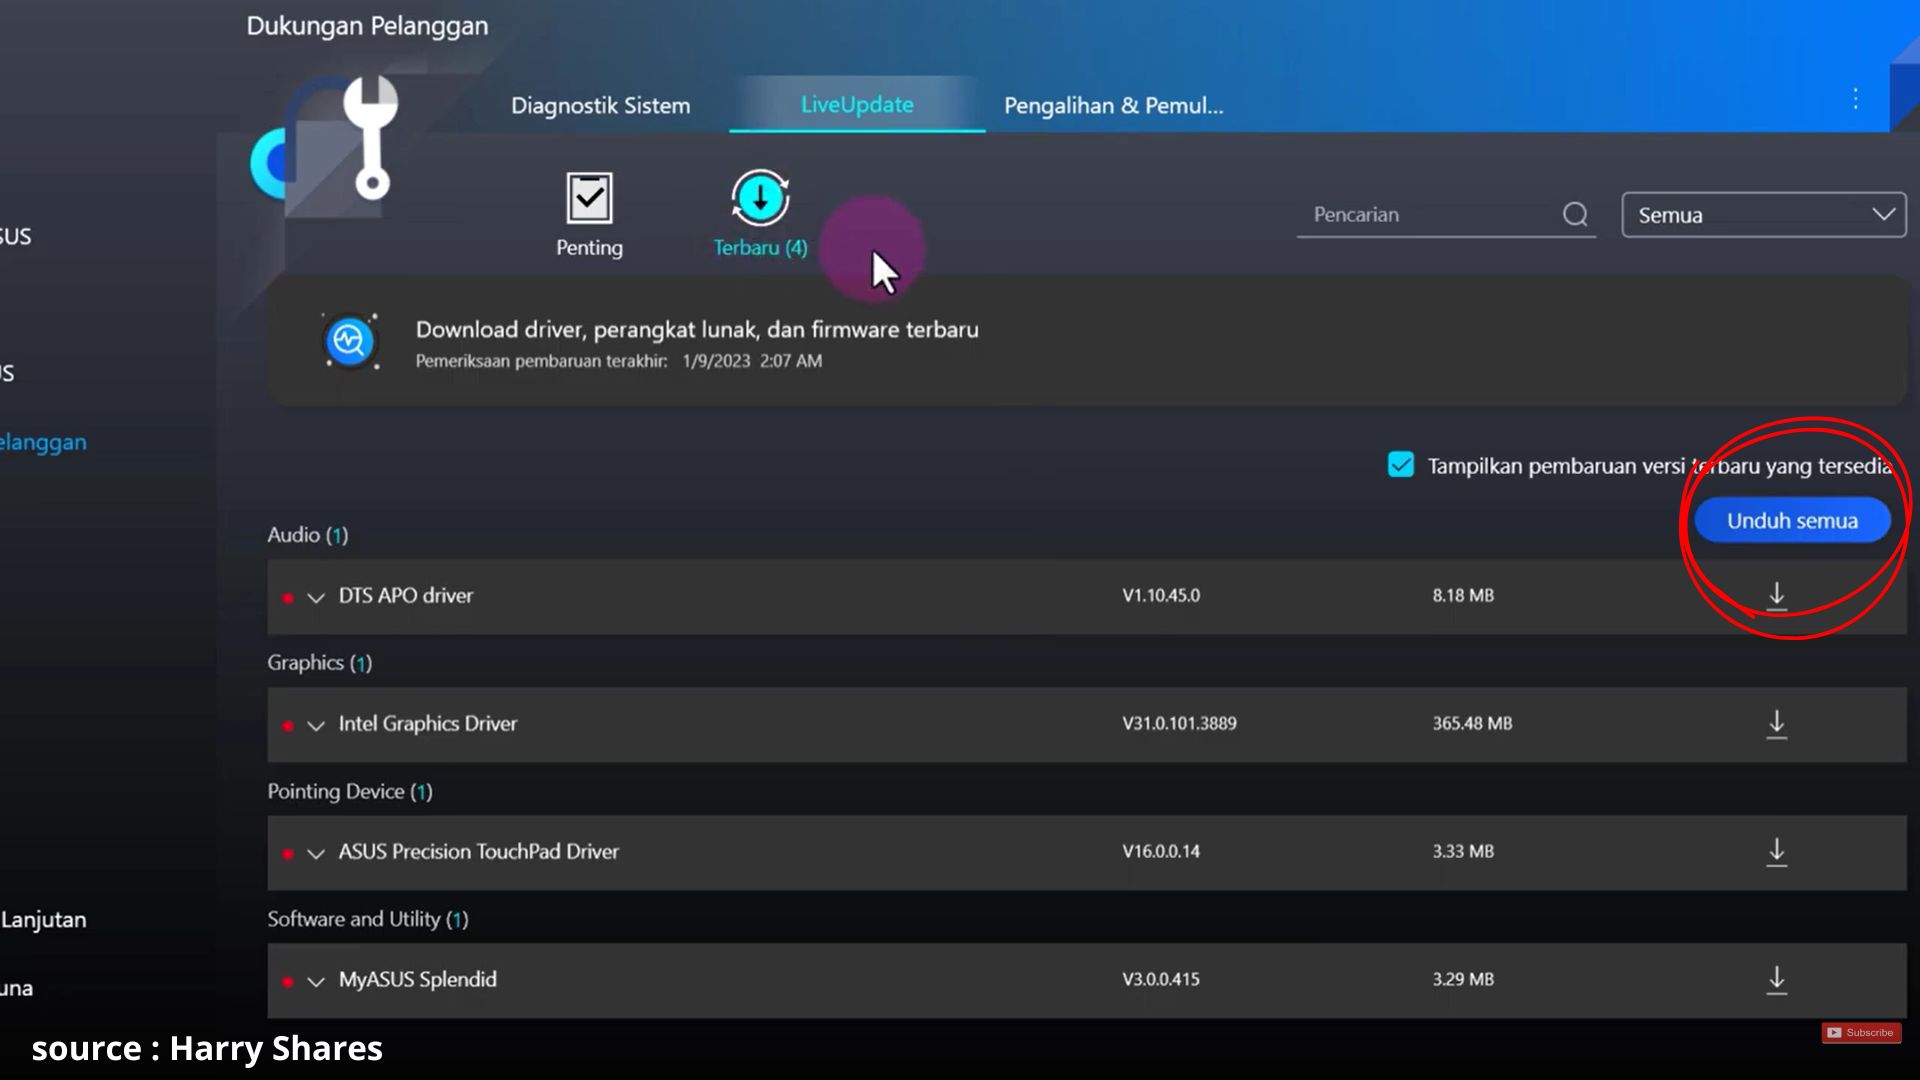Expand the DTS APO driver details
Image resolution: width=1920 pixels, height=1080 pixels.
coord(316,597)
